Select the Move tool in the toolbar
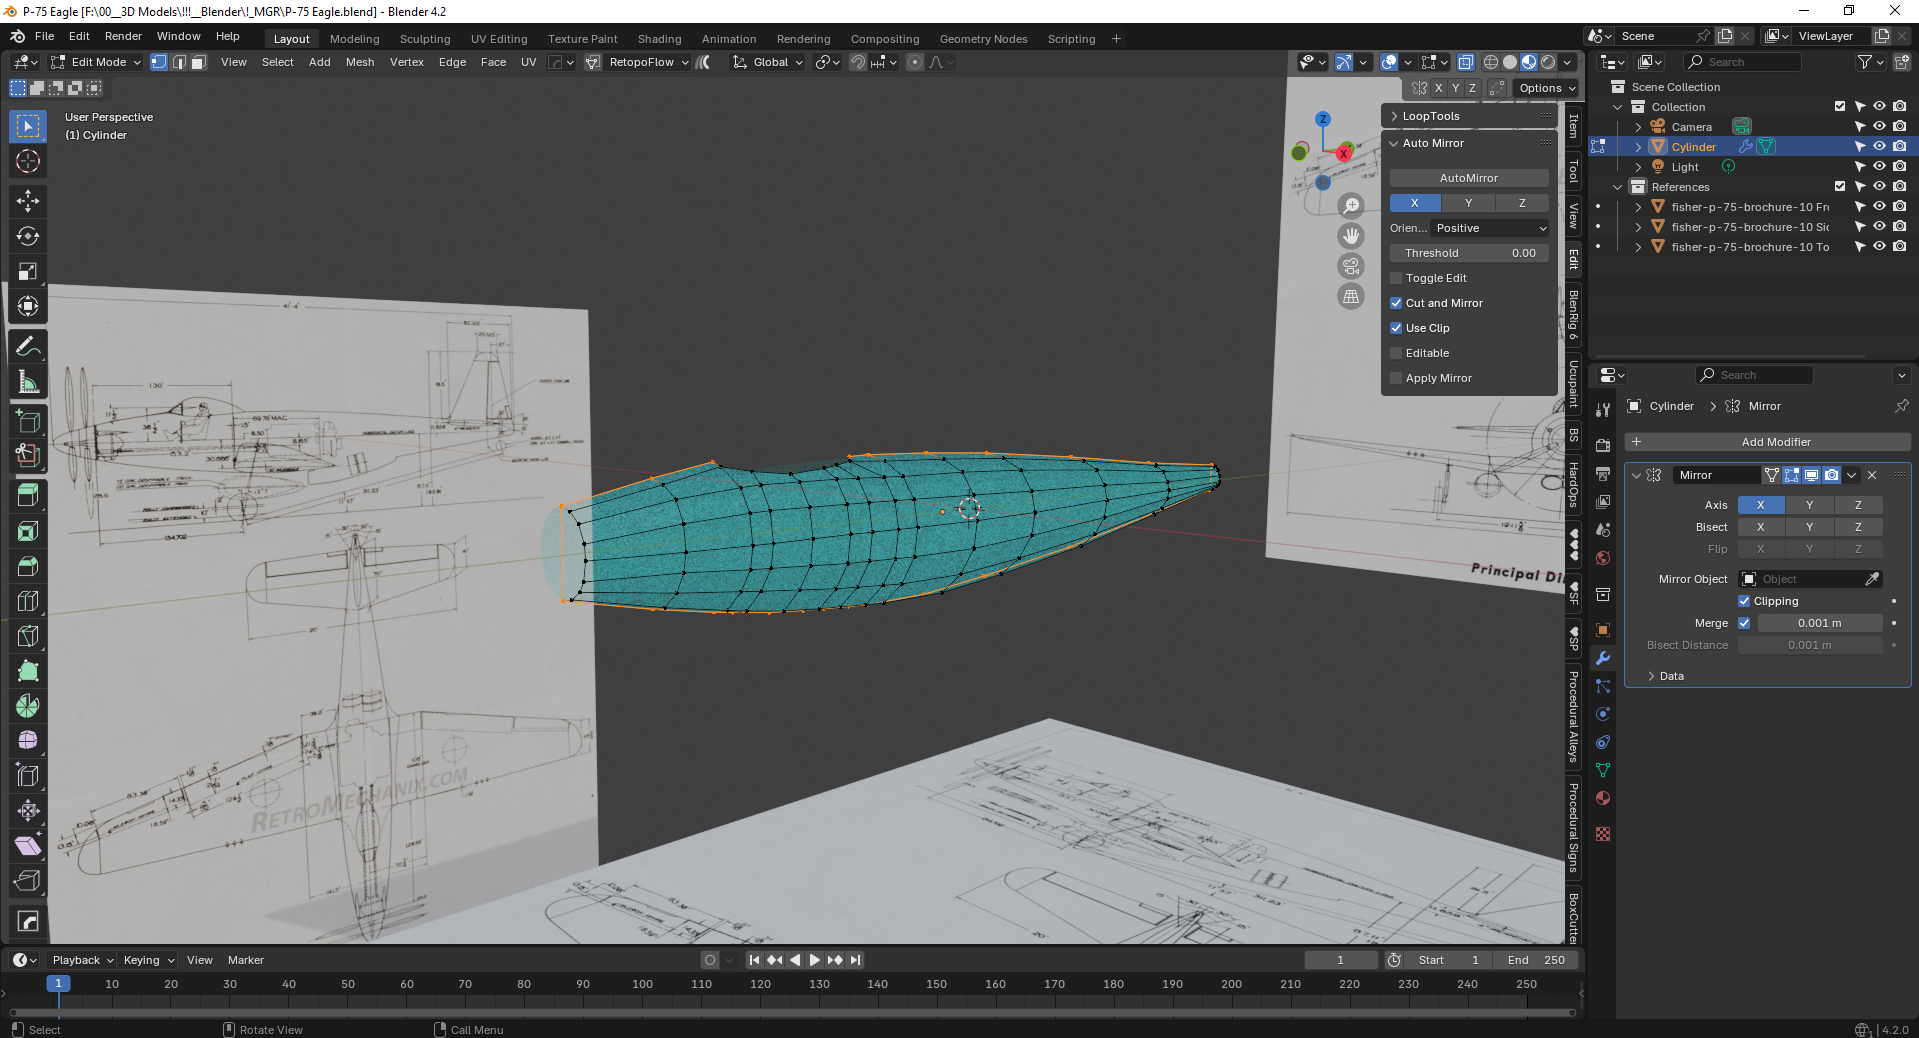The height and width of the screenshot is (1038, 1919). click(x=28, y=201)
